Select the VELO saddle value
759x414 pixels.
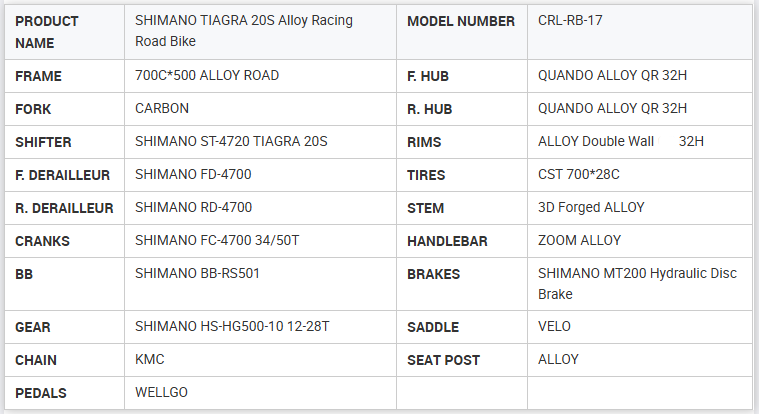pyautogui.click(x=555, y=327)
